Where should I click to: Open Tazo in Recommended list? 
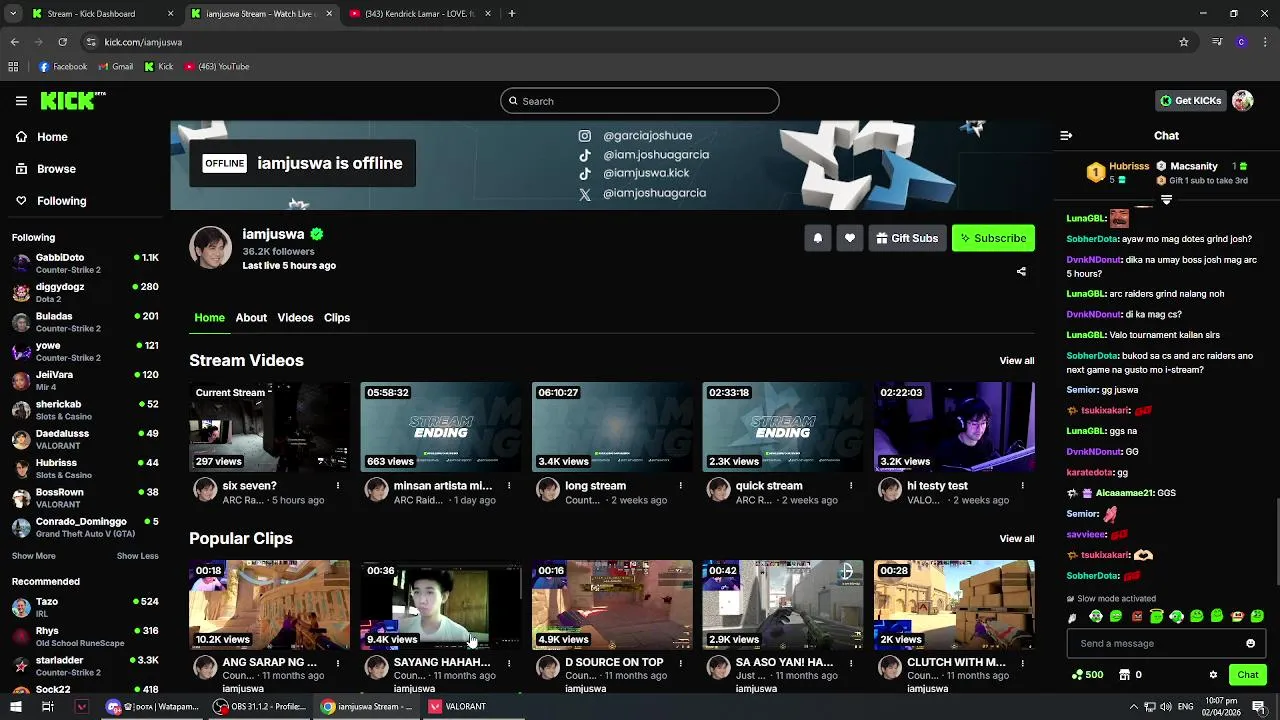(85, 608)
